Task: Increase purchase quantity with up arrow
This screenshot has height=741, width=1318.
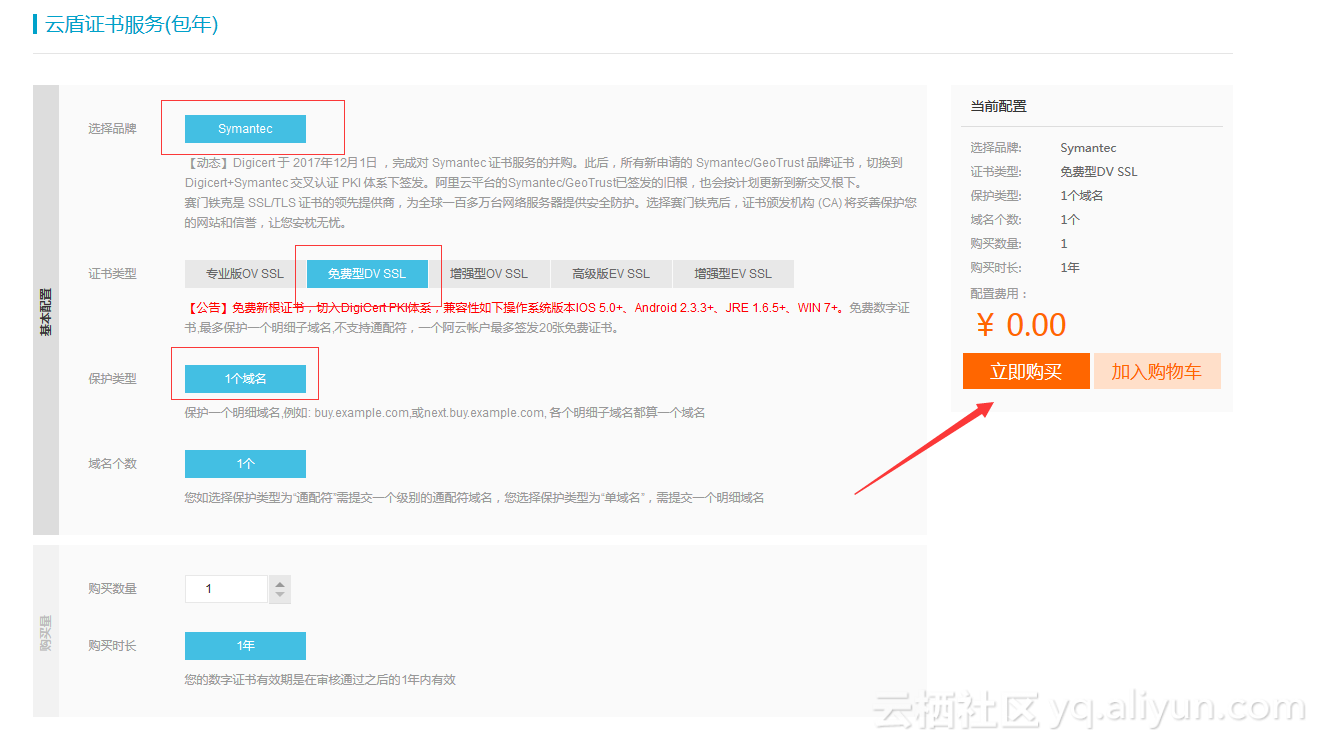Action: 280,583
